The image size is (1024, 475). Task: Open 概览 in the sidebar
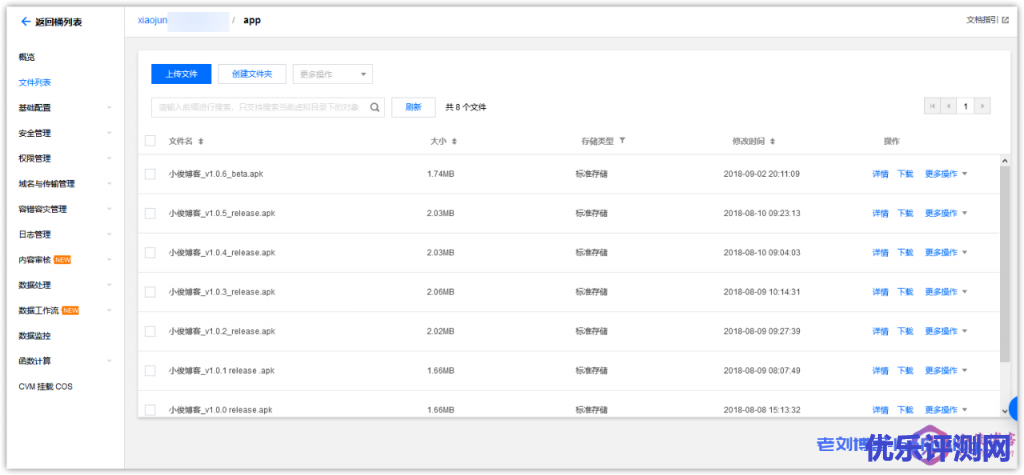point(27,57)
